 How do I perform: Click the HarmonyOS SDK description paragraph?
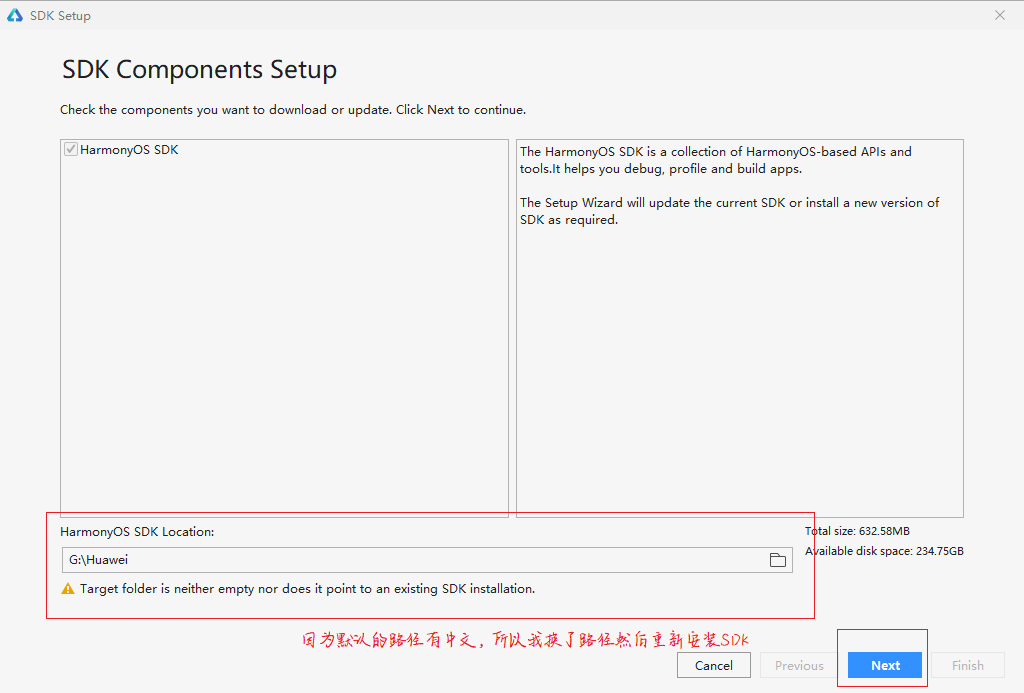[x=716, y=160]
